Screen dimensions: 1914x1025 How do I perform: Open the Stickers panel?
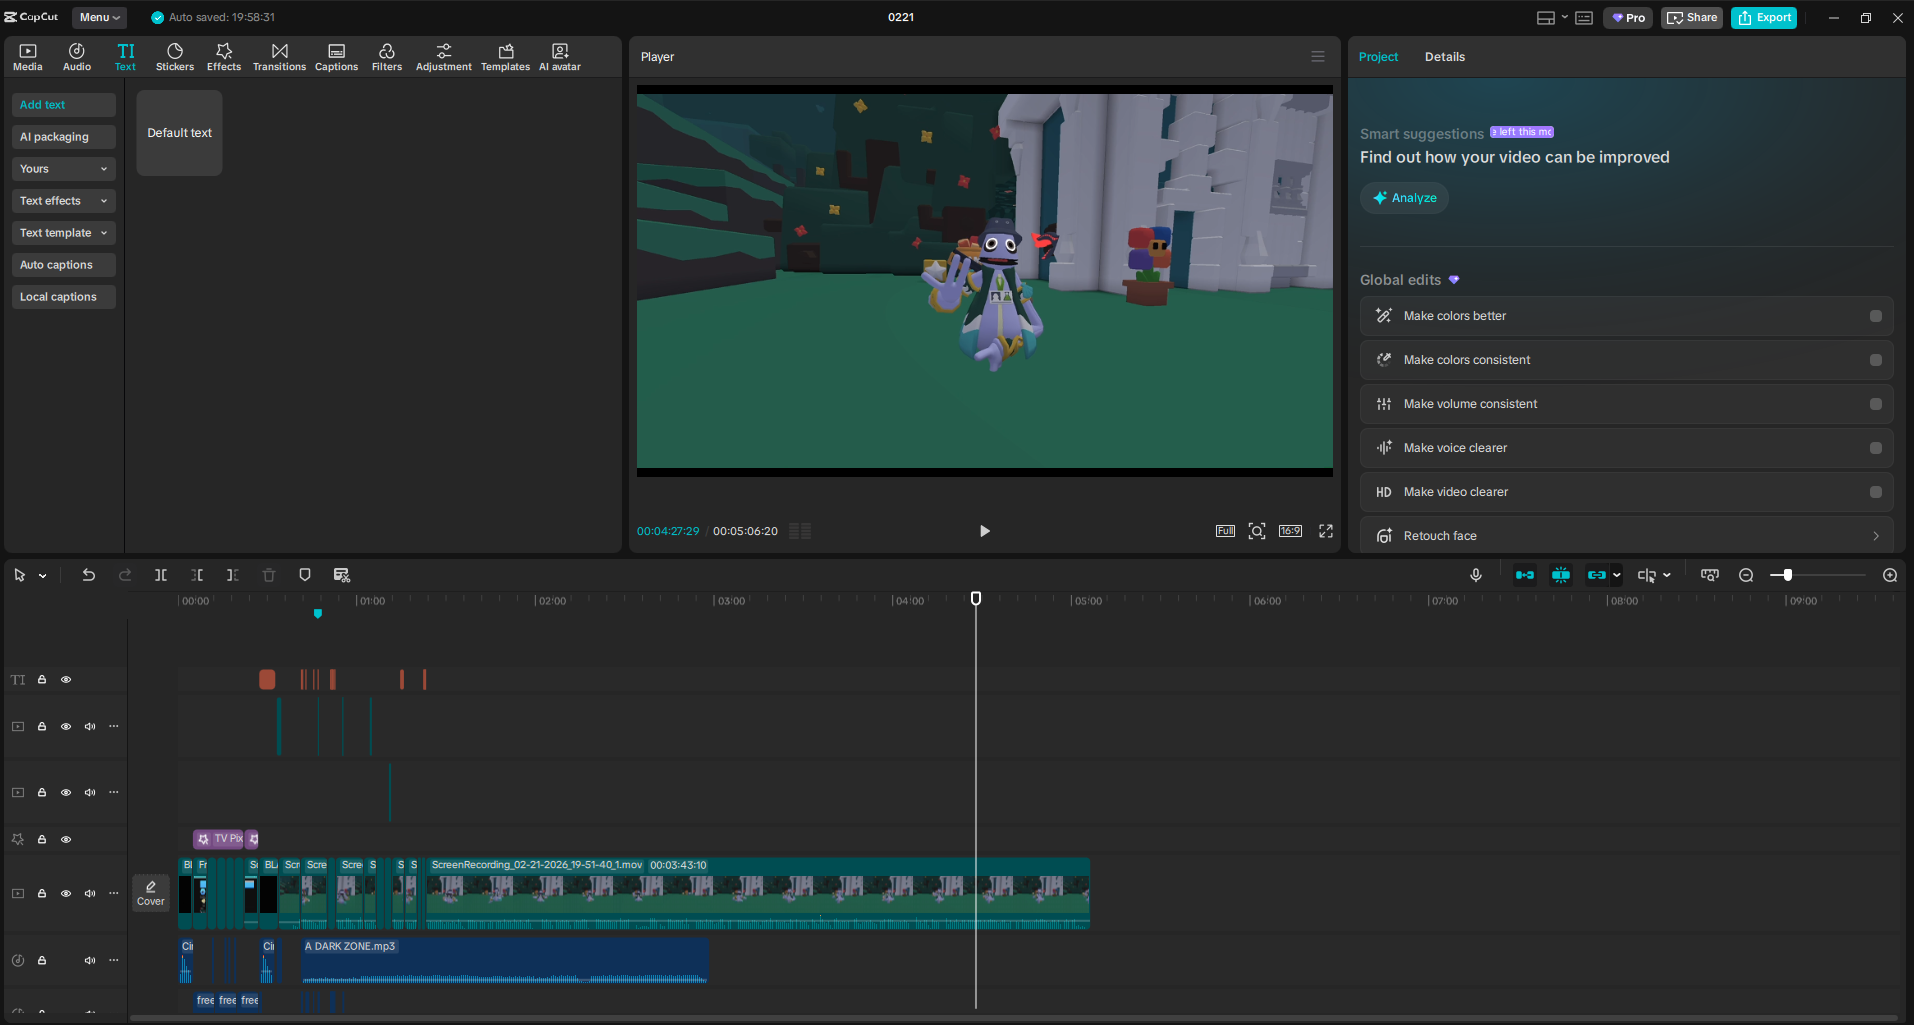175,57
